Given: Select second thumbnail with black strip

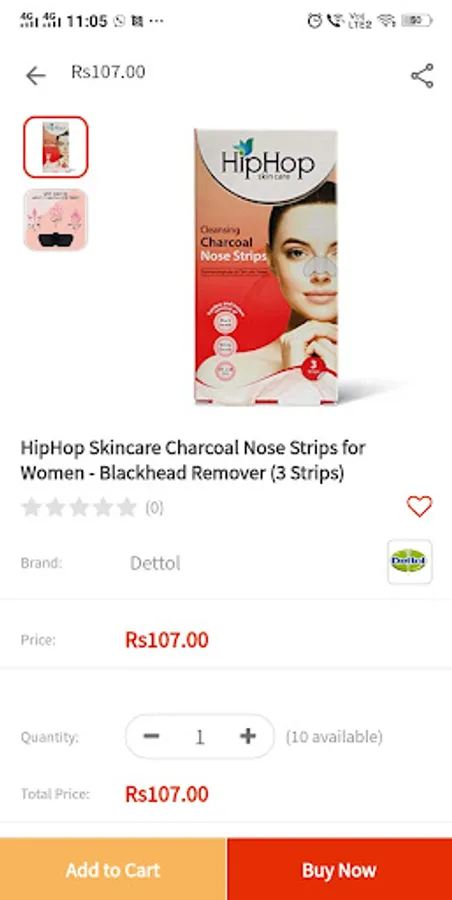Looking at the screenshot, I should pyautogui.click(x=56, y=220).
